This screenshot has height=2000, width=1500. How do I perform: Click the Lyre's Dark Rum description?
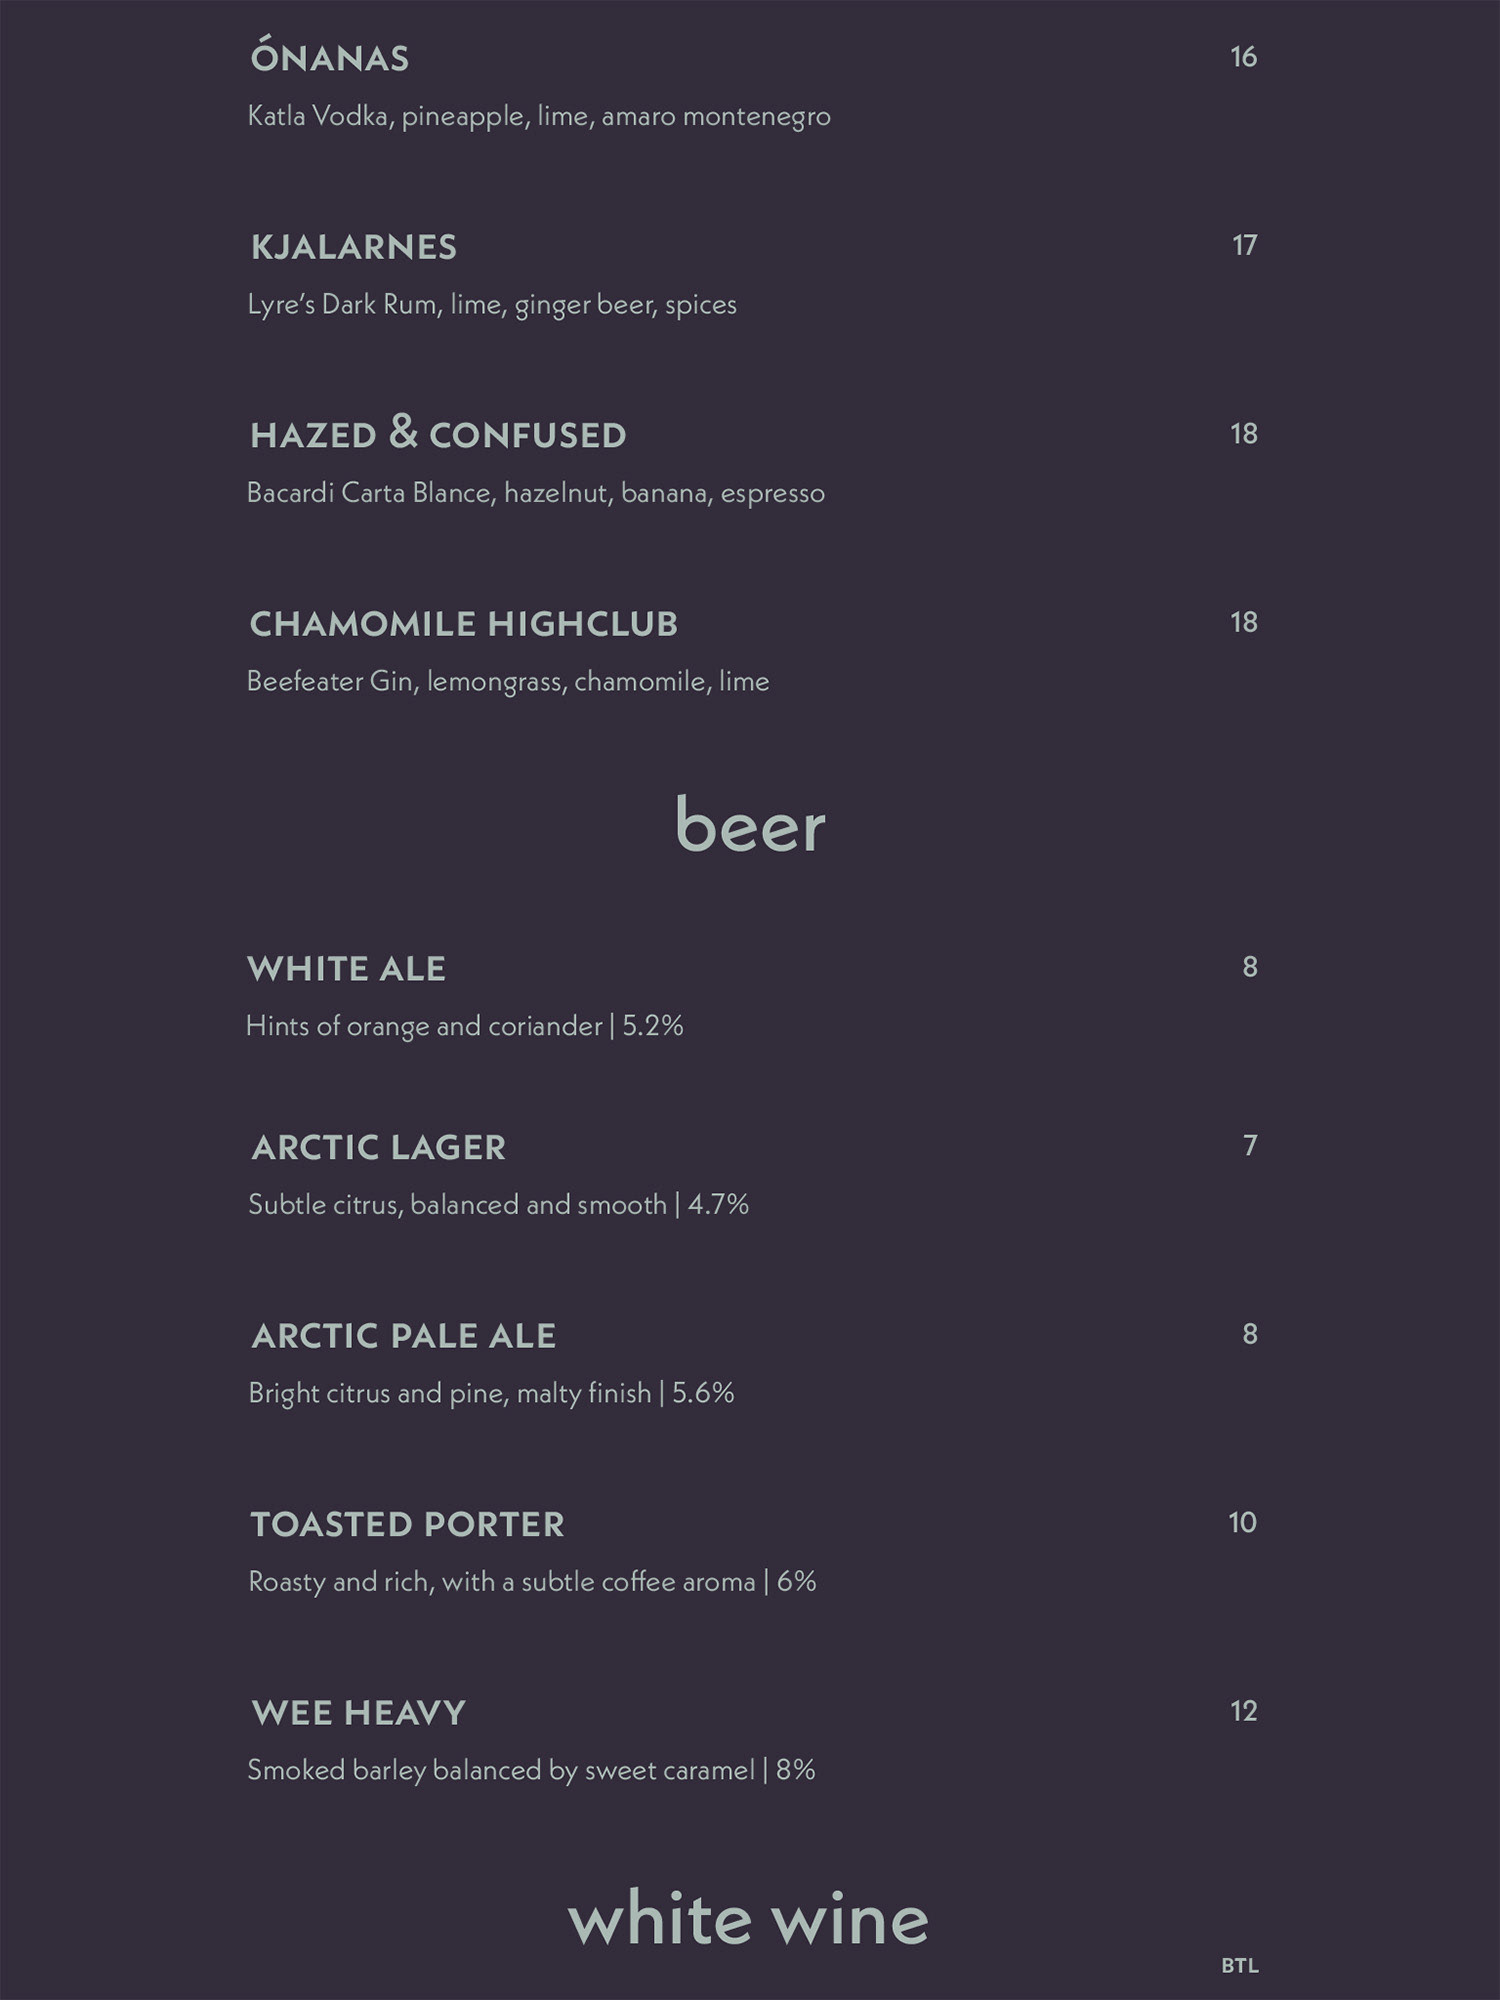point(492,305)
